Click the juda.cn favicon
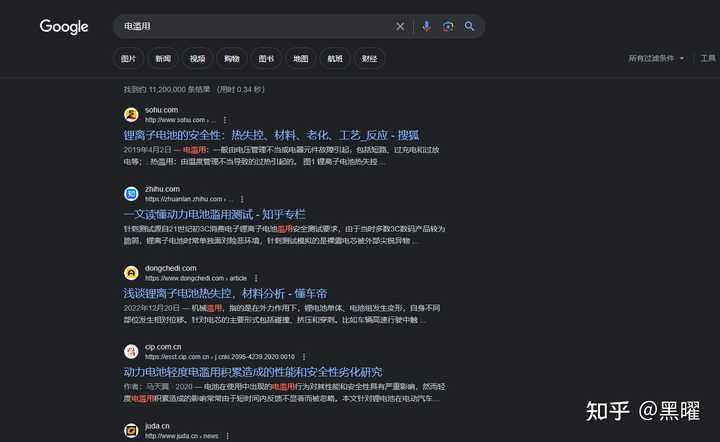 pos(131,431)
